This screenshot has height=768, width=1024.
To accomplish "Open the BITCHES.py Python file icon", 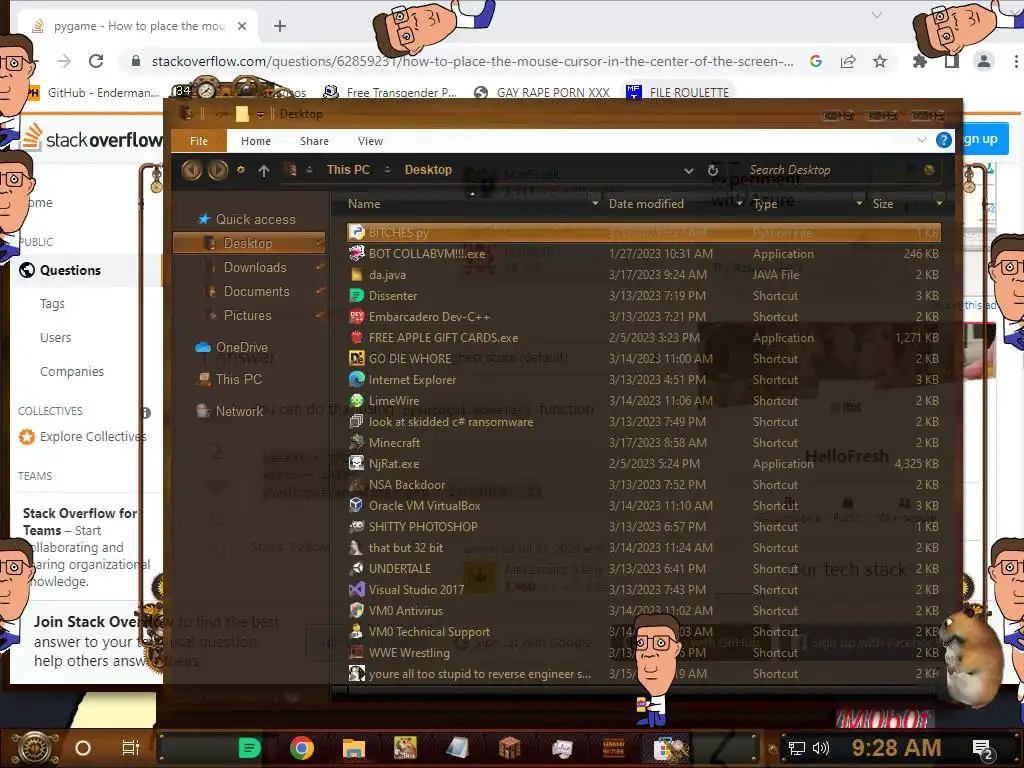I will coord(357,232).
